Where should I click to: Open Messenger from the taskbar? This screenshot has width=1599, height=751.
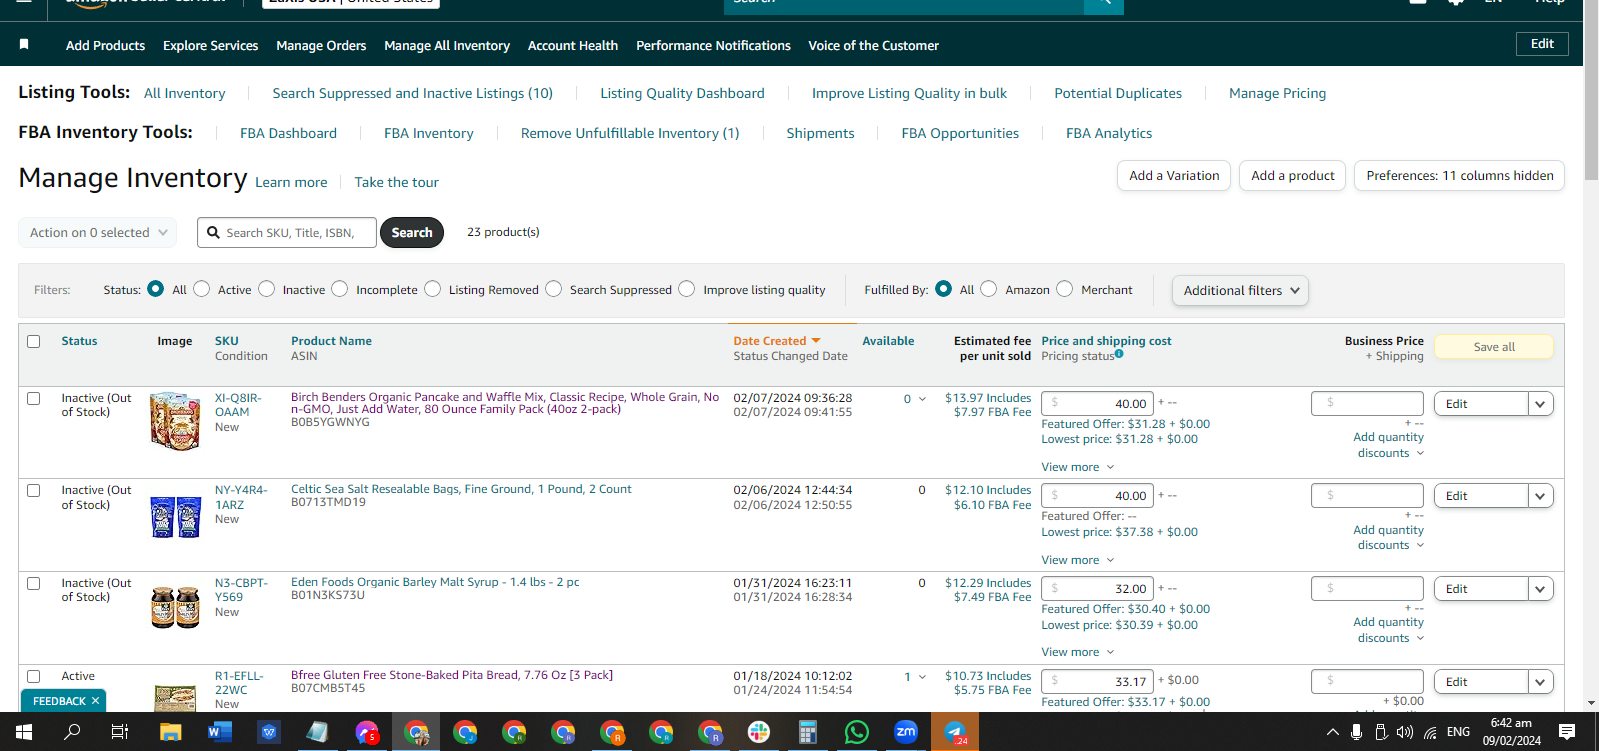click(367, 732)
